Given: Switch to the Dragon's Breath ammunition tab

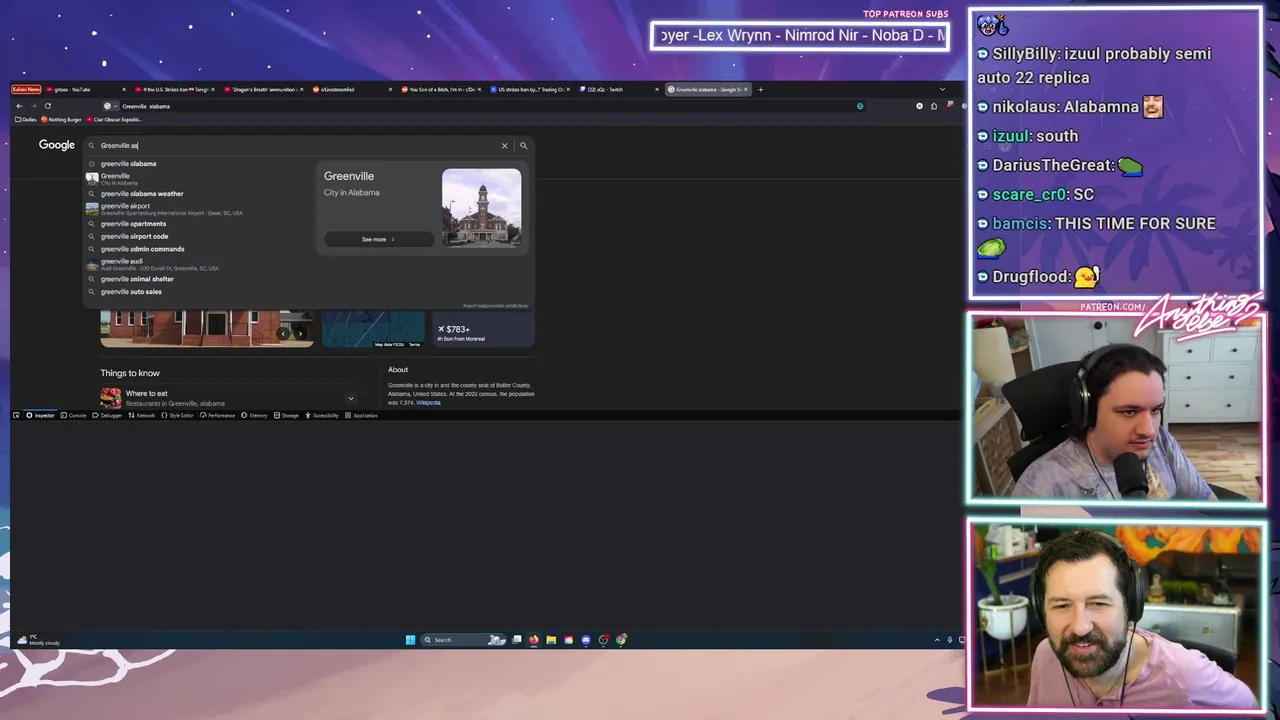Looking at the screenshot, I should pos(265,90).
